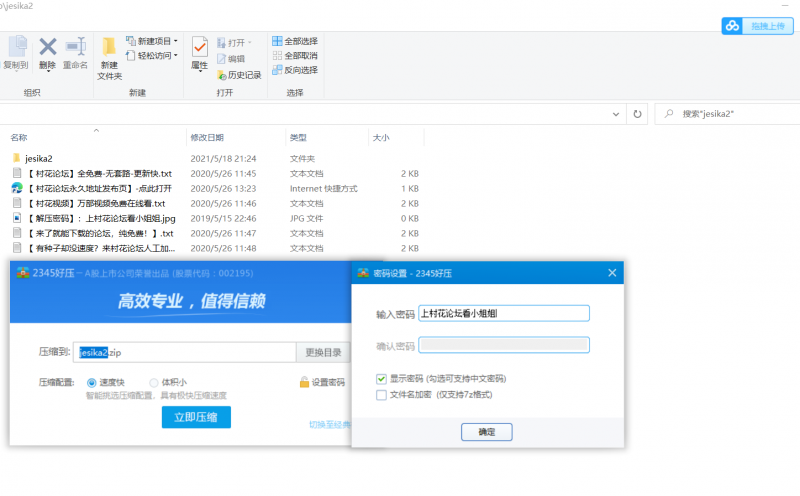Enable the 文件名加密 checkbox
Screen dimensions: 800x496
click(x=381, y=395)
